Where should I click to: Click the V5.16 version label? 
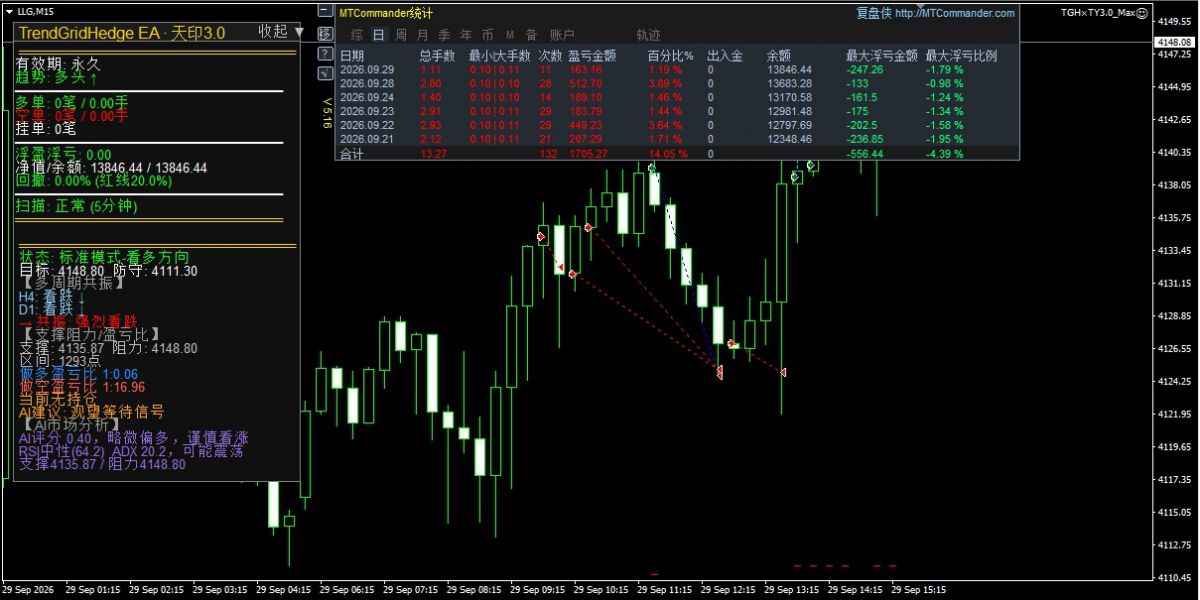coord(326,113)
